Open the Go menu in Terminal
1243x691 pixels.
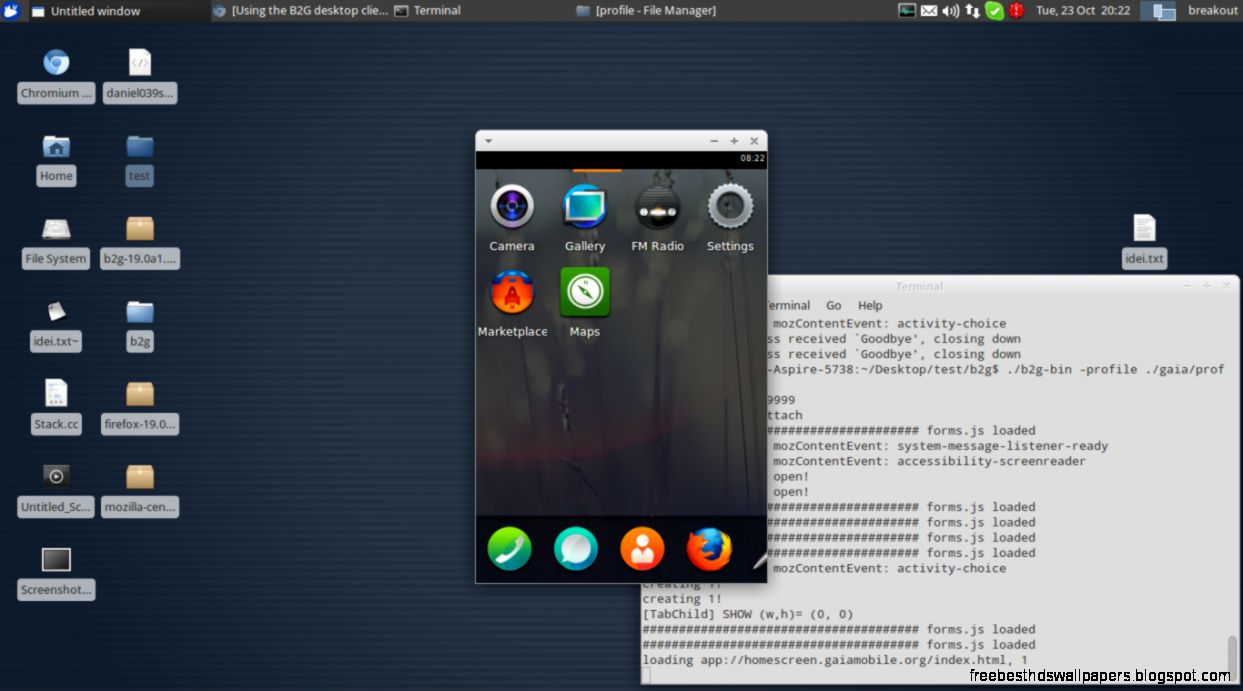833,305
